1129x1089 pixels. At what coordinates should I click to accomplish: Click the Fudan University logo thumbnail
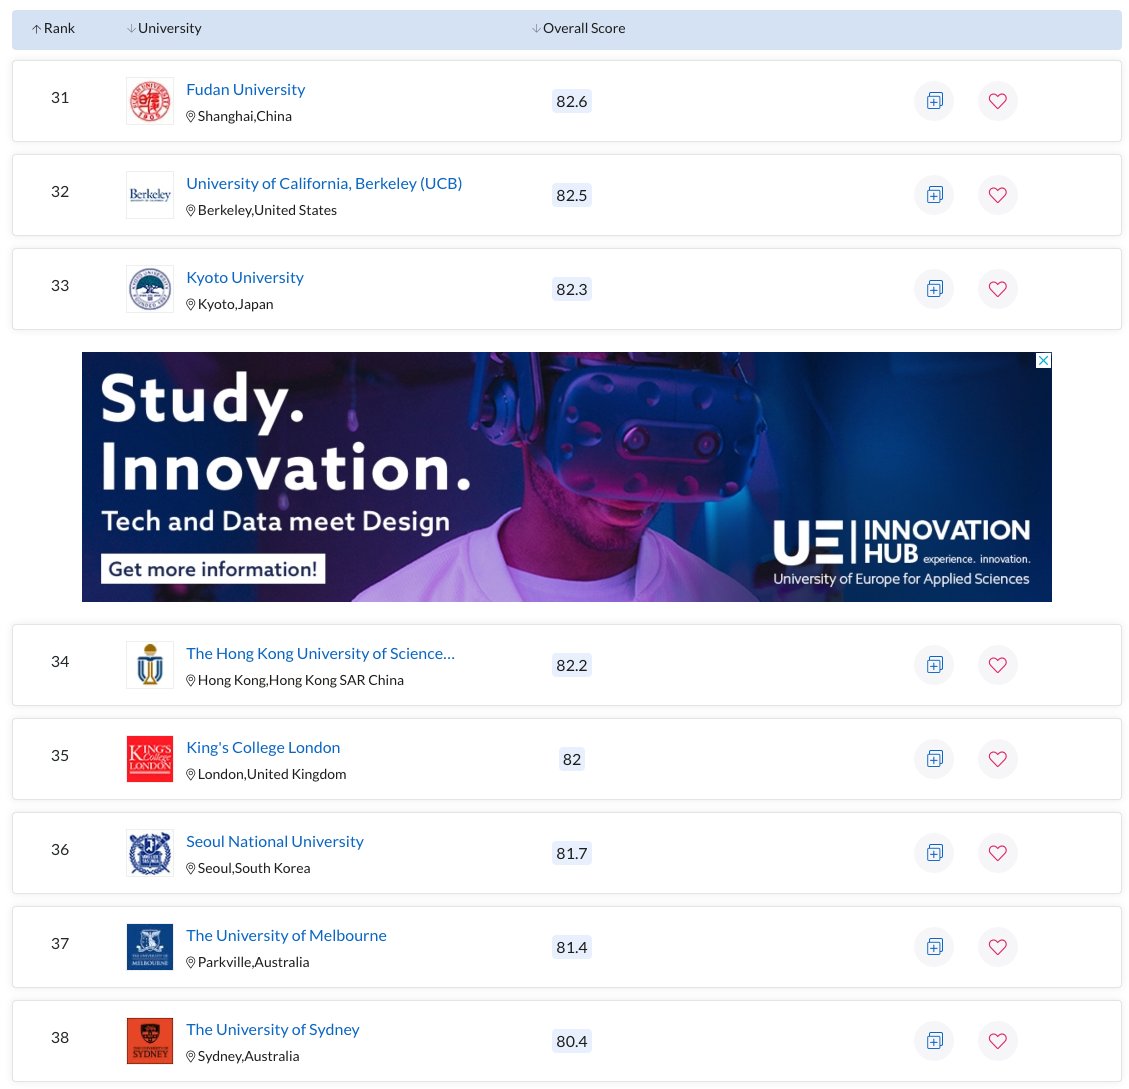point(150,101)
